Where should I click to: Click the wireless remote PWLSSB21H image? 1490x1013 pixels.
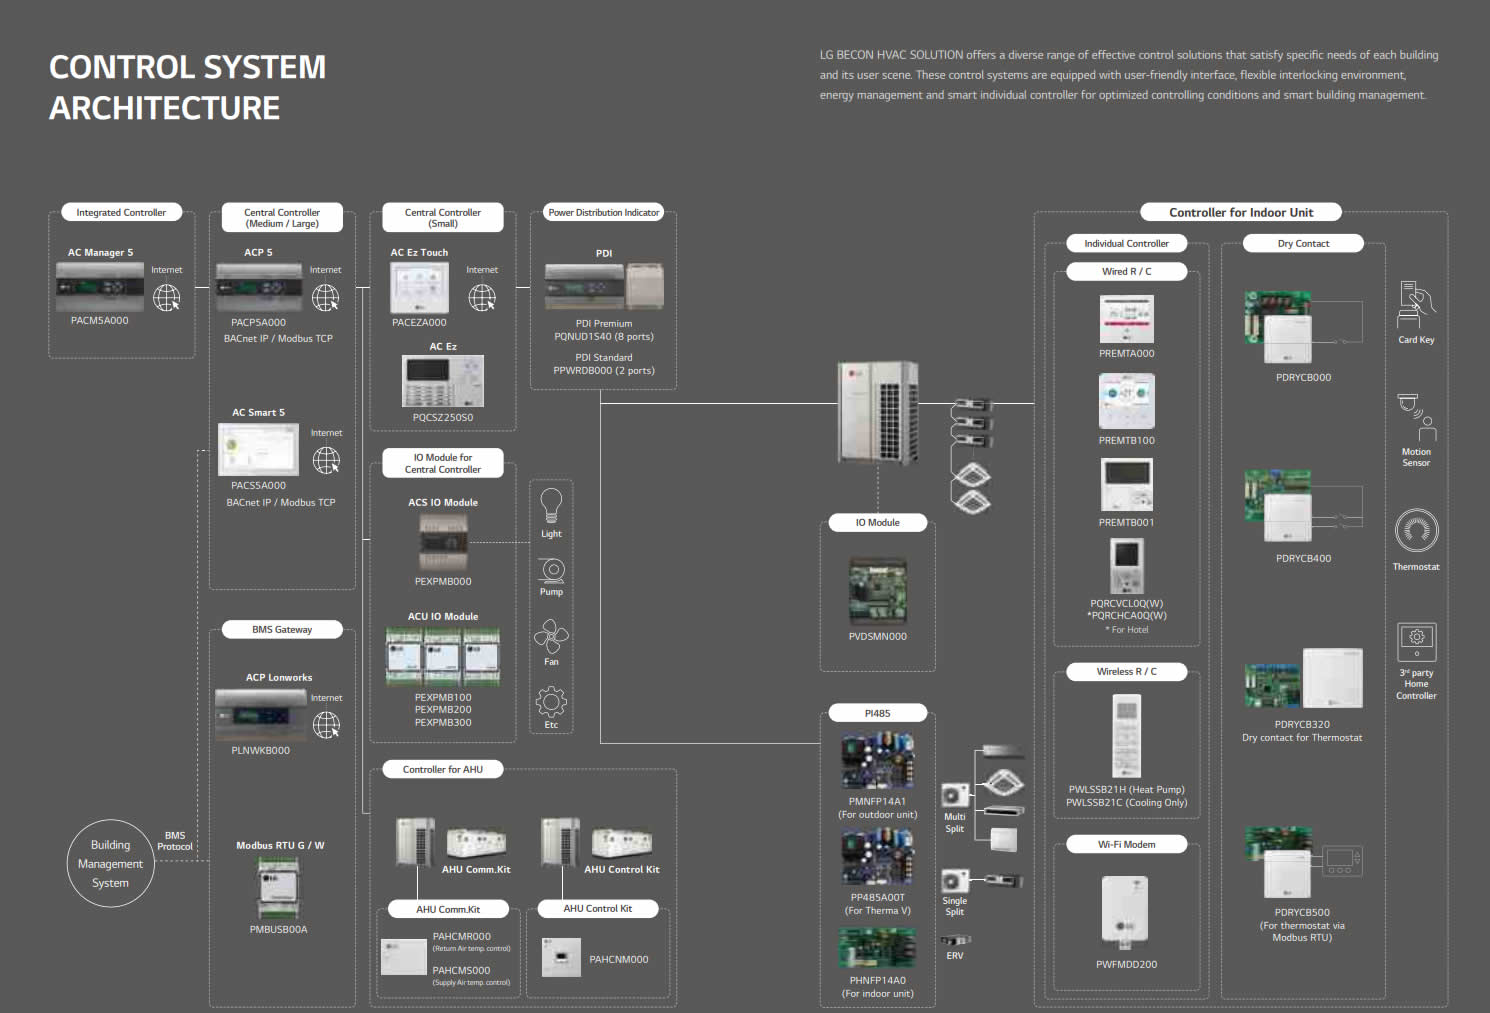click(1126, 737)
